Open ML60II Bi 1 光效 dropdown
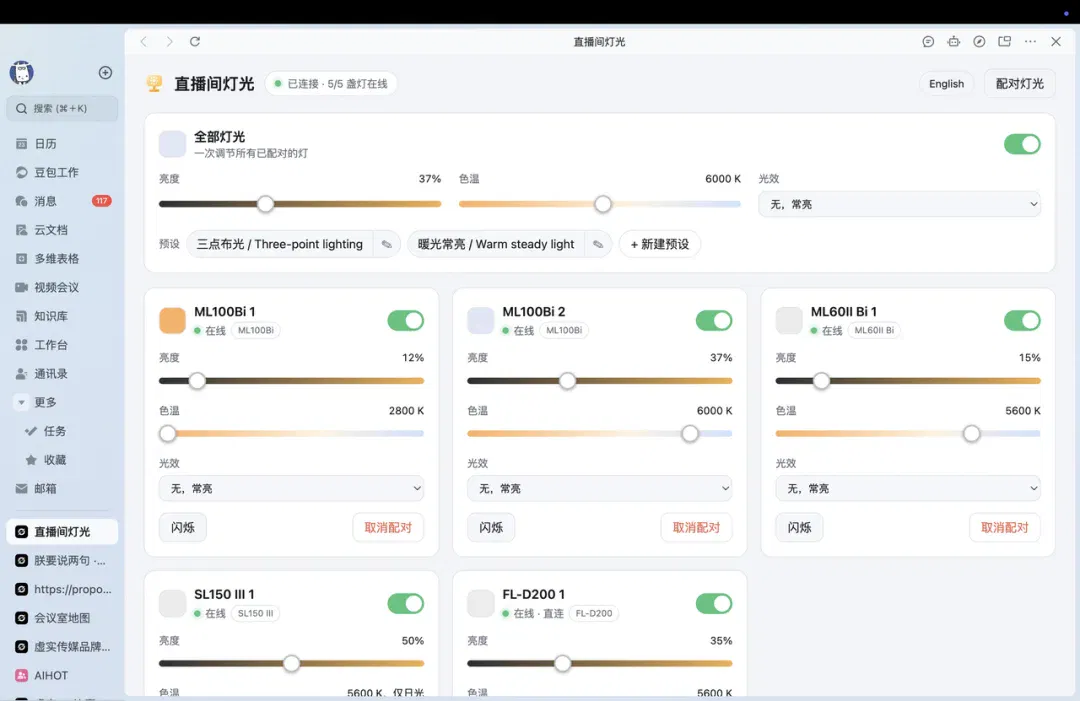Image resolution: width=1080 pixels, height=701 pixels. tap(908, 488)
